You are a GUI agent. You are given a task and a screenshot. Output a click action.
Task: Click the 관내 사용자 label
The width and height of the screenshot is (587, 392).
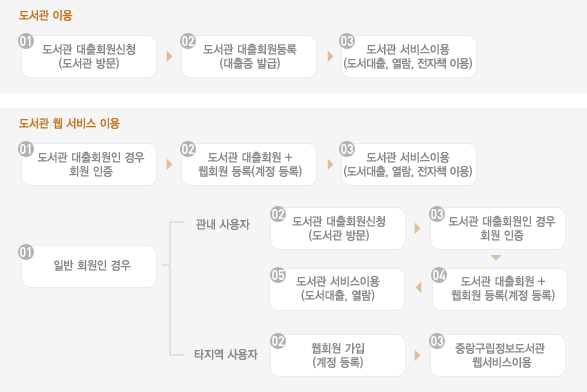(x=223, y=224)
